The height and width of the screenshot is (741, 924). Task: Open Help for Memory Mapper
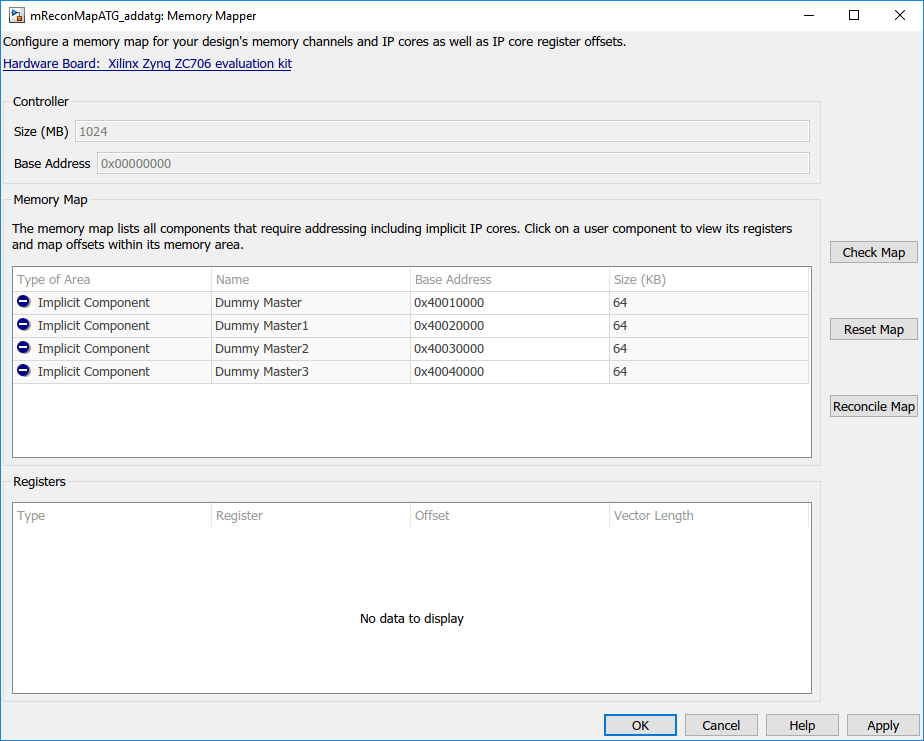[802, 726]
